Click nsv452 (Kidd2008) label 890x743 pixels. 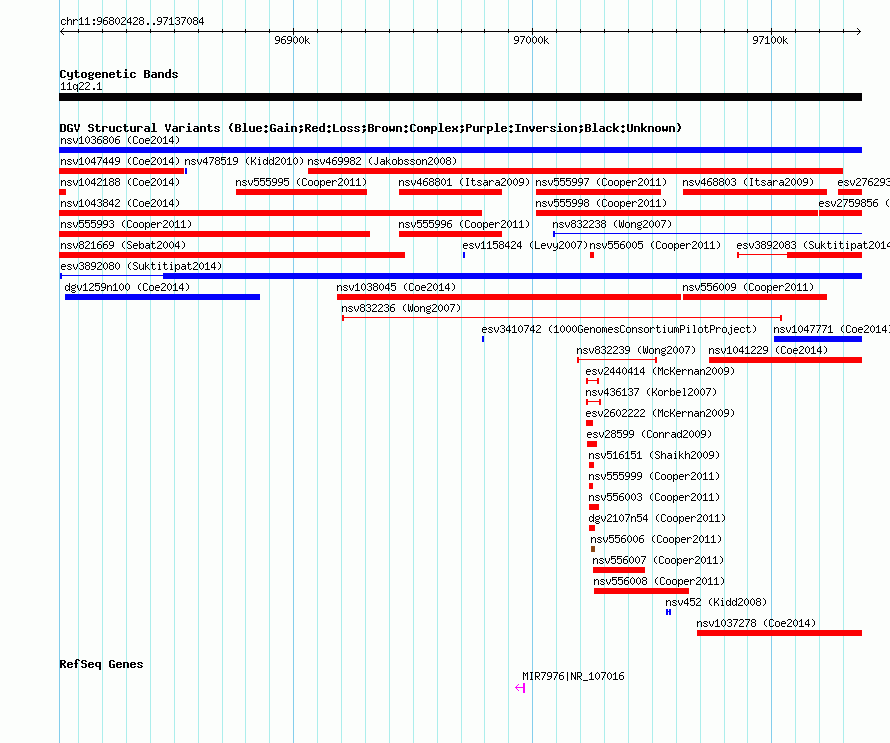(716, 602)
